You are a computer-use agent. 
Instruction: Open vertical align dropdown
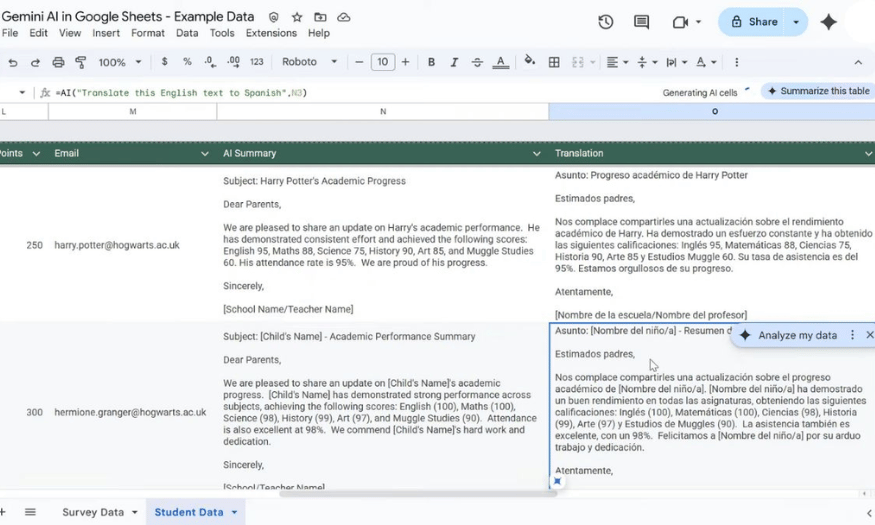[x=647, y=62]
